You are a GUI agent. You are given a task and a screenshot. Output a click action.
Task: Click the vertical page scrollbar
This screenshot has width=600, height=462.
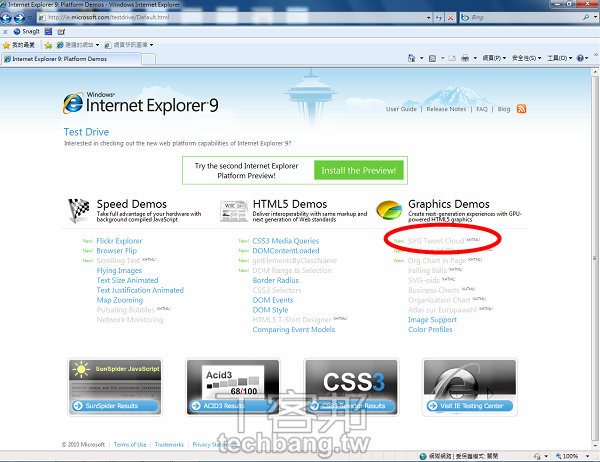click(x=595, y=258)
